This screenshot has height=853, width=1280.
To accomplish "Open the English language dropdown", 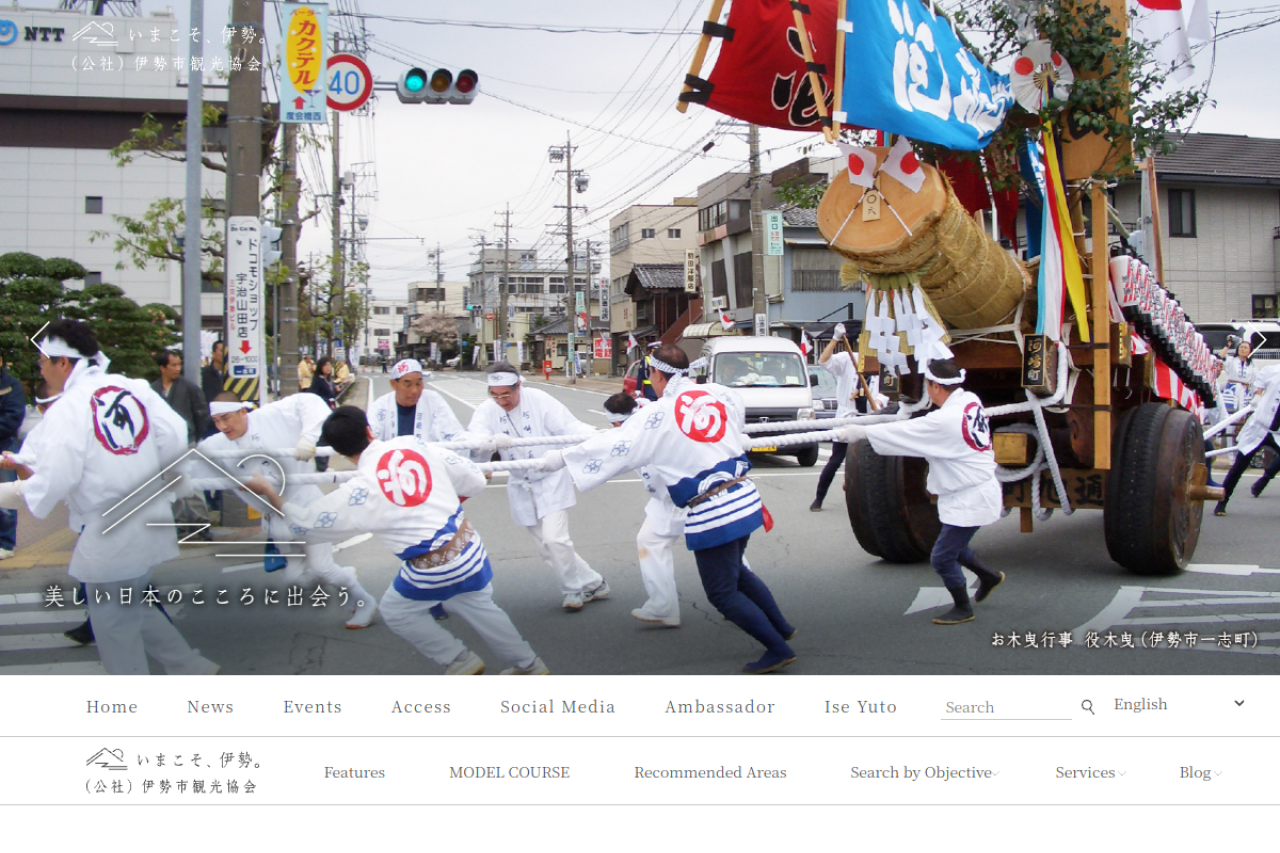I will point(1178,704).
